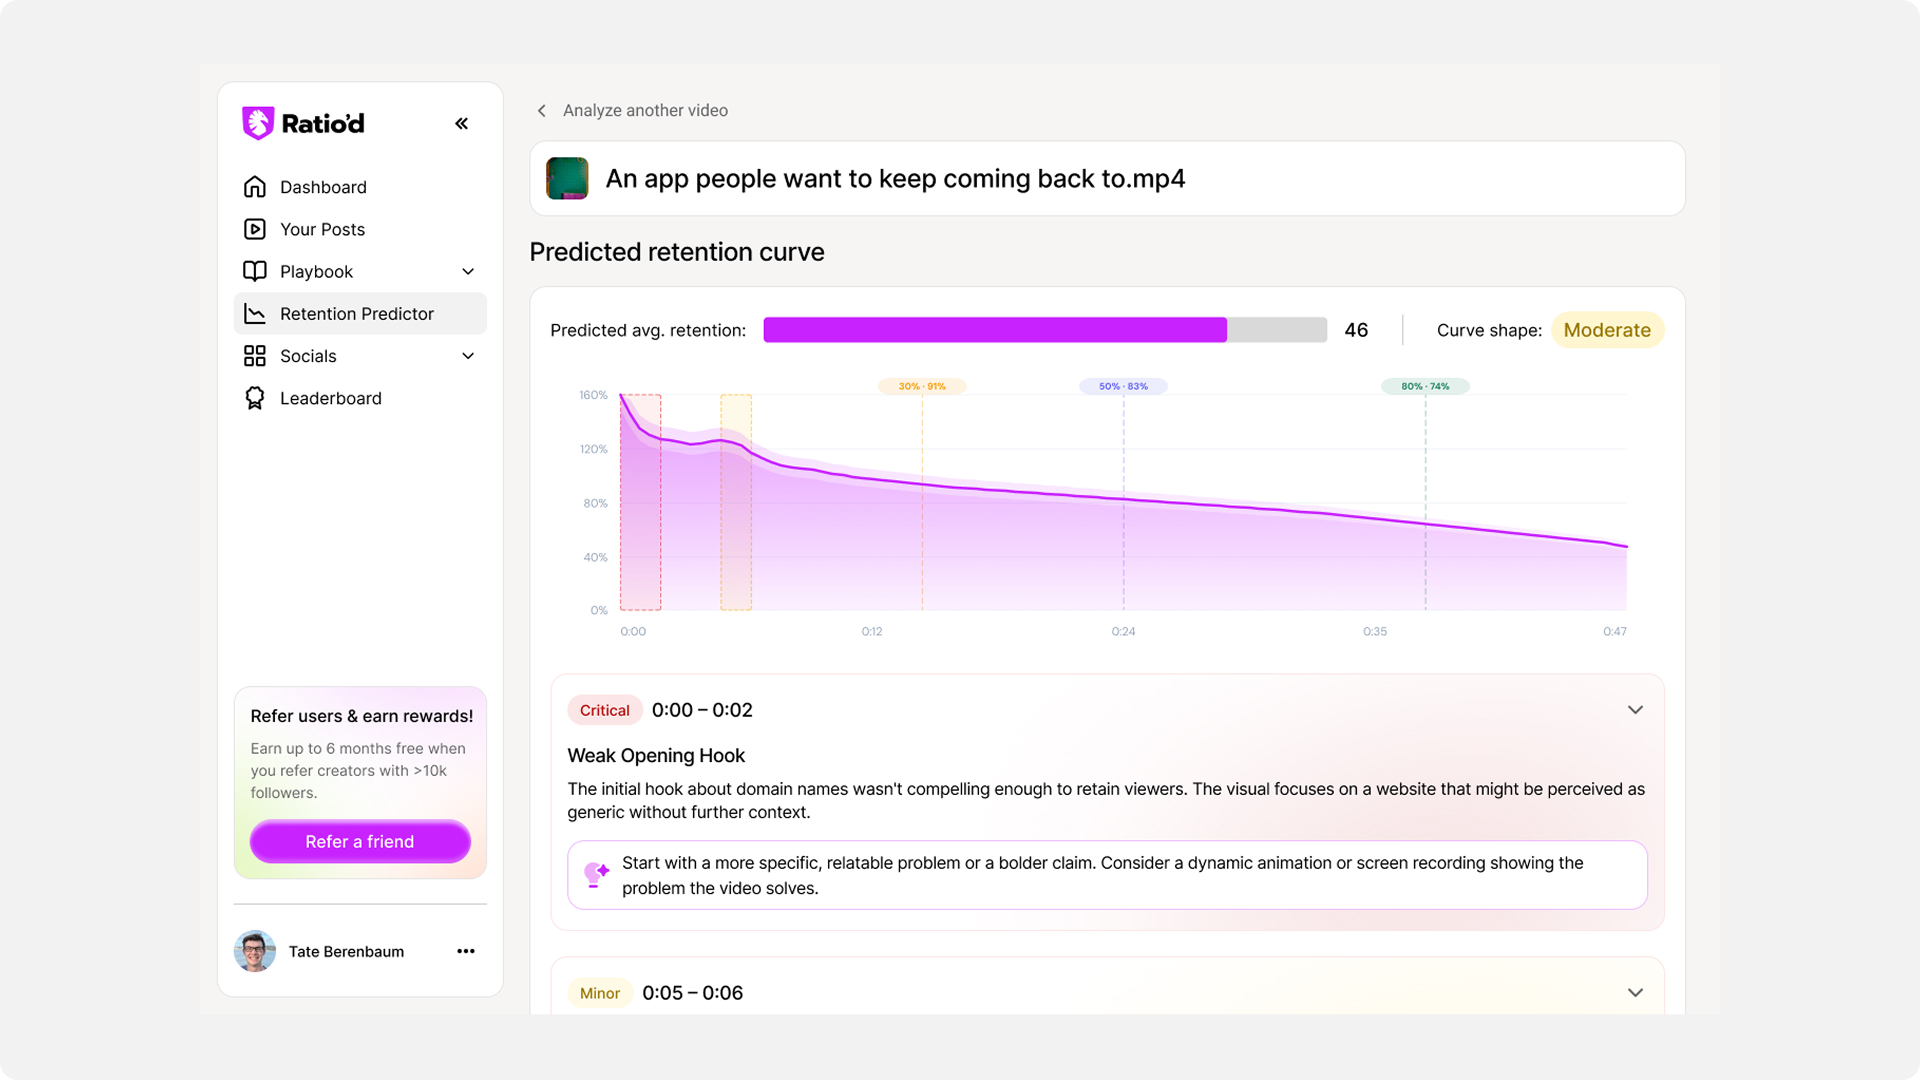This screenshot has width=1920, height=1080.
Task: Click the Playbook book icon
Action: (x=255, y=271)
